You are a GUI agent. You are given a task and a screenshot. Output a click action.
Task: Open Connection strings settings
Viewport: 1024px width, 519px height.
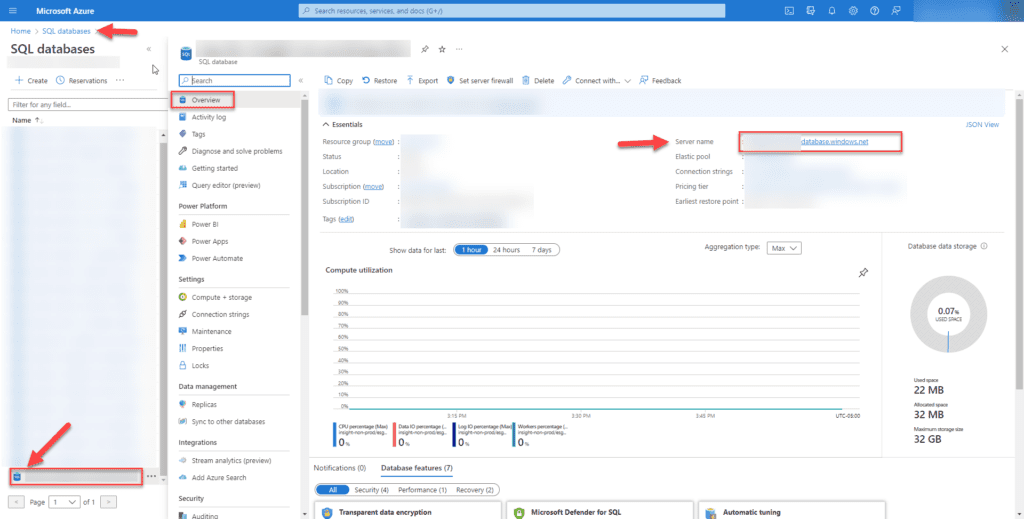tap(220, 314)
